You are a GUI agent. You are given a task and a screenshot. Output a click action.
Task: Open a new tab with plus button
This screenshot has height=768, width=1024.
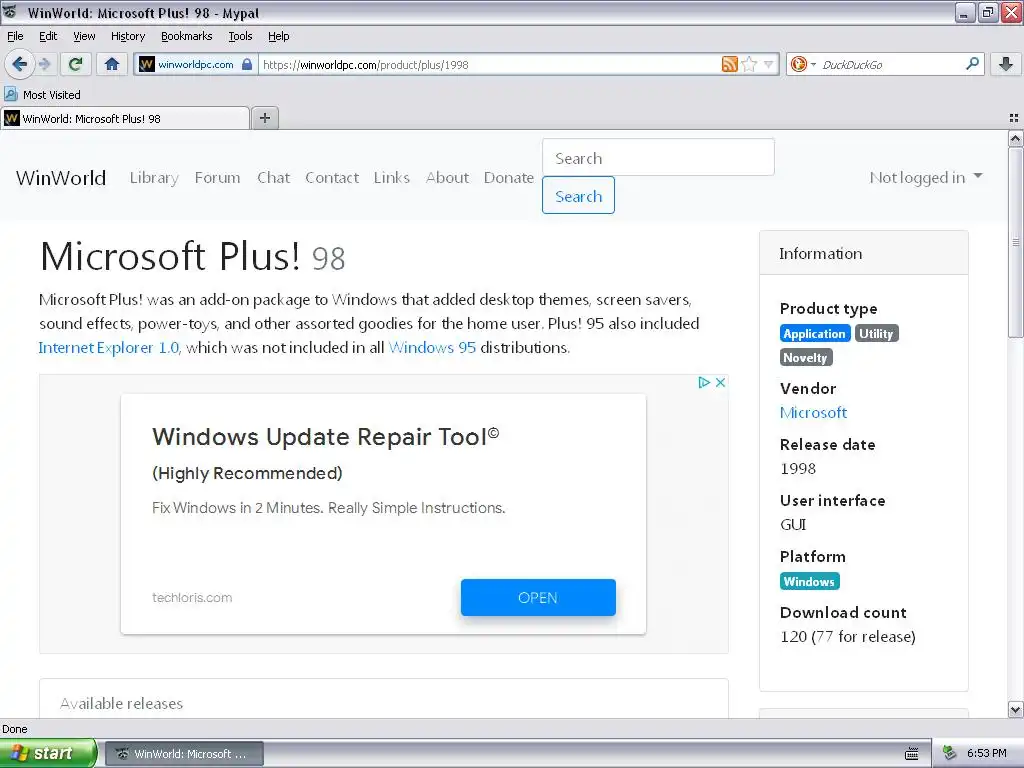tap(264, 118)
